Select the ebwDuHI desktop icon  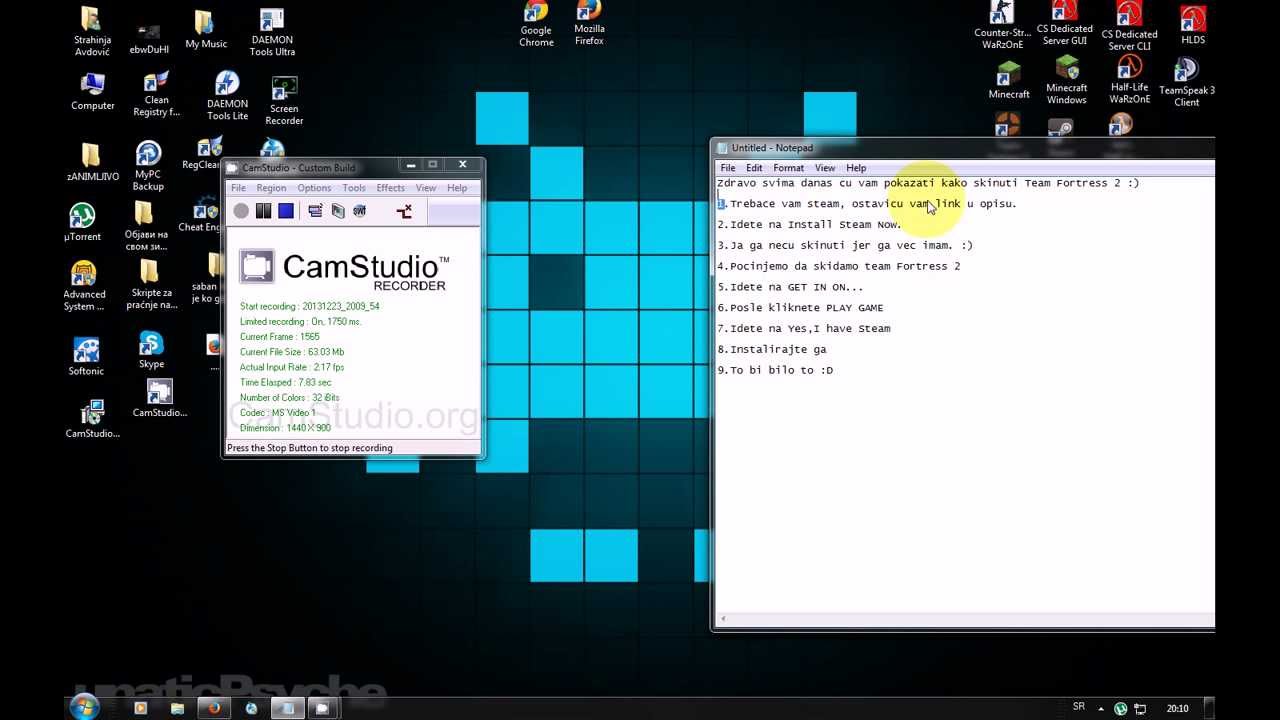click(x=149, y=38)
